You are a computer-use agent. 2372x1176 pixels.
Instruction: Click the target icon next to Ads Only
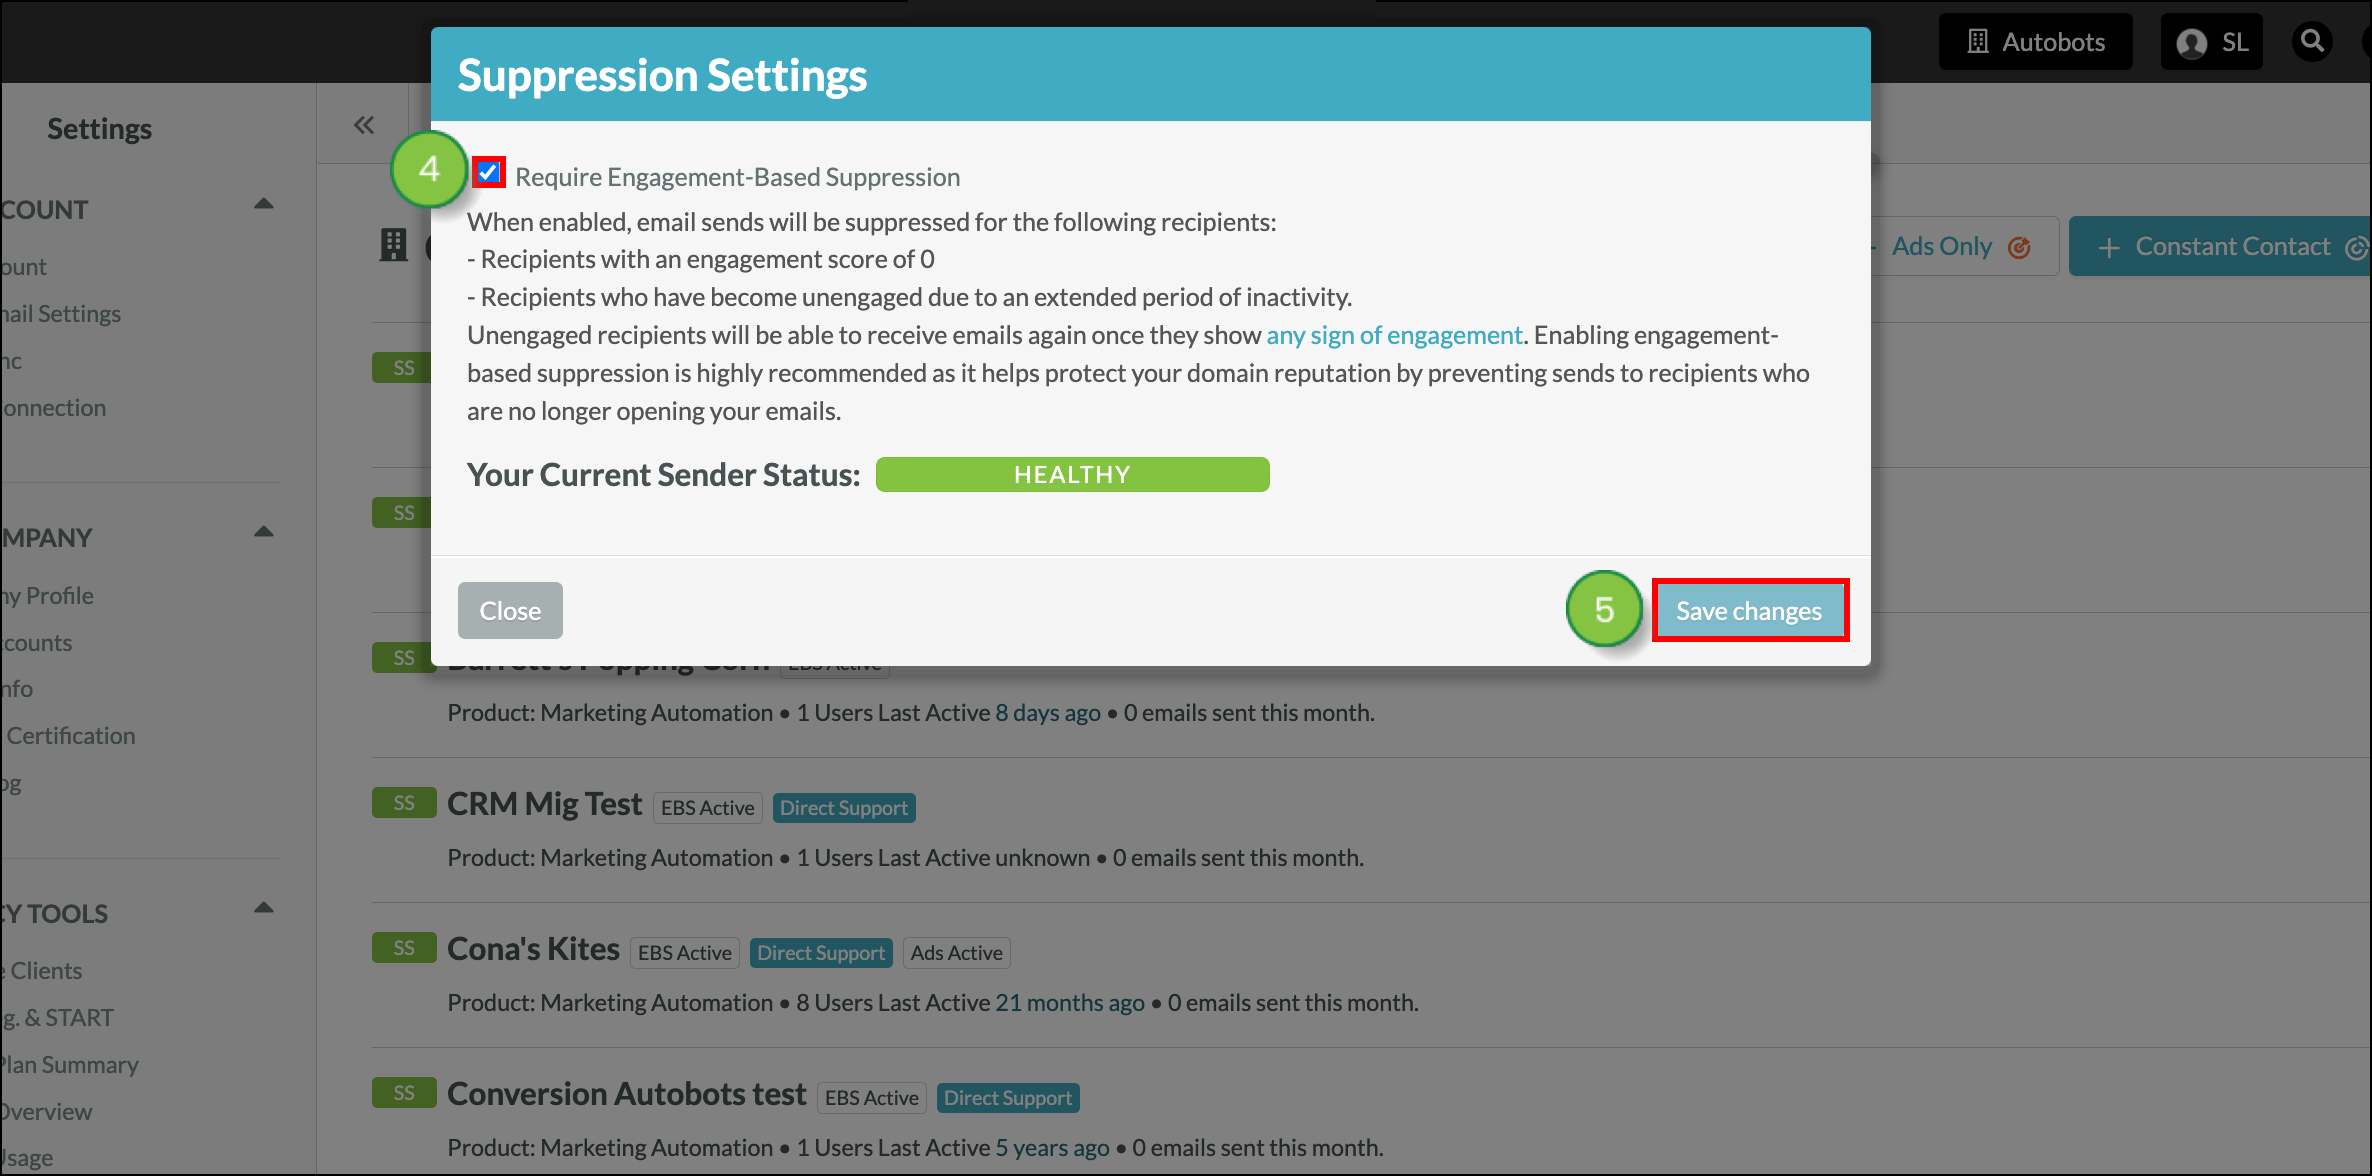pyautogui.click(x=2019, y=247)
